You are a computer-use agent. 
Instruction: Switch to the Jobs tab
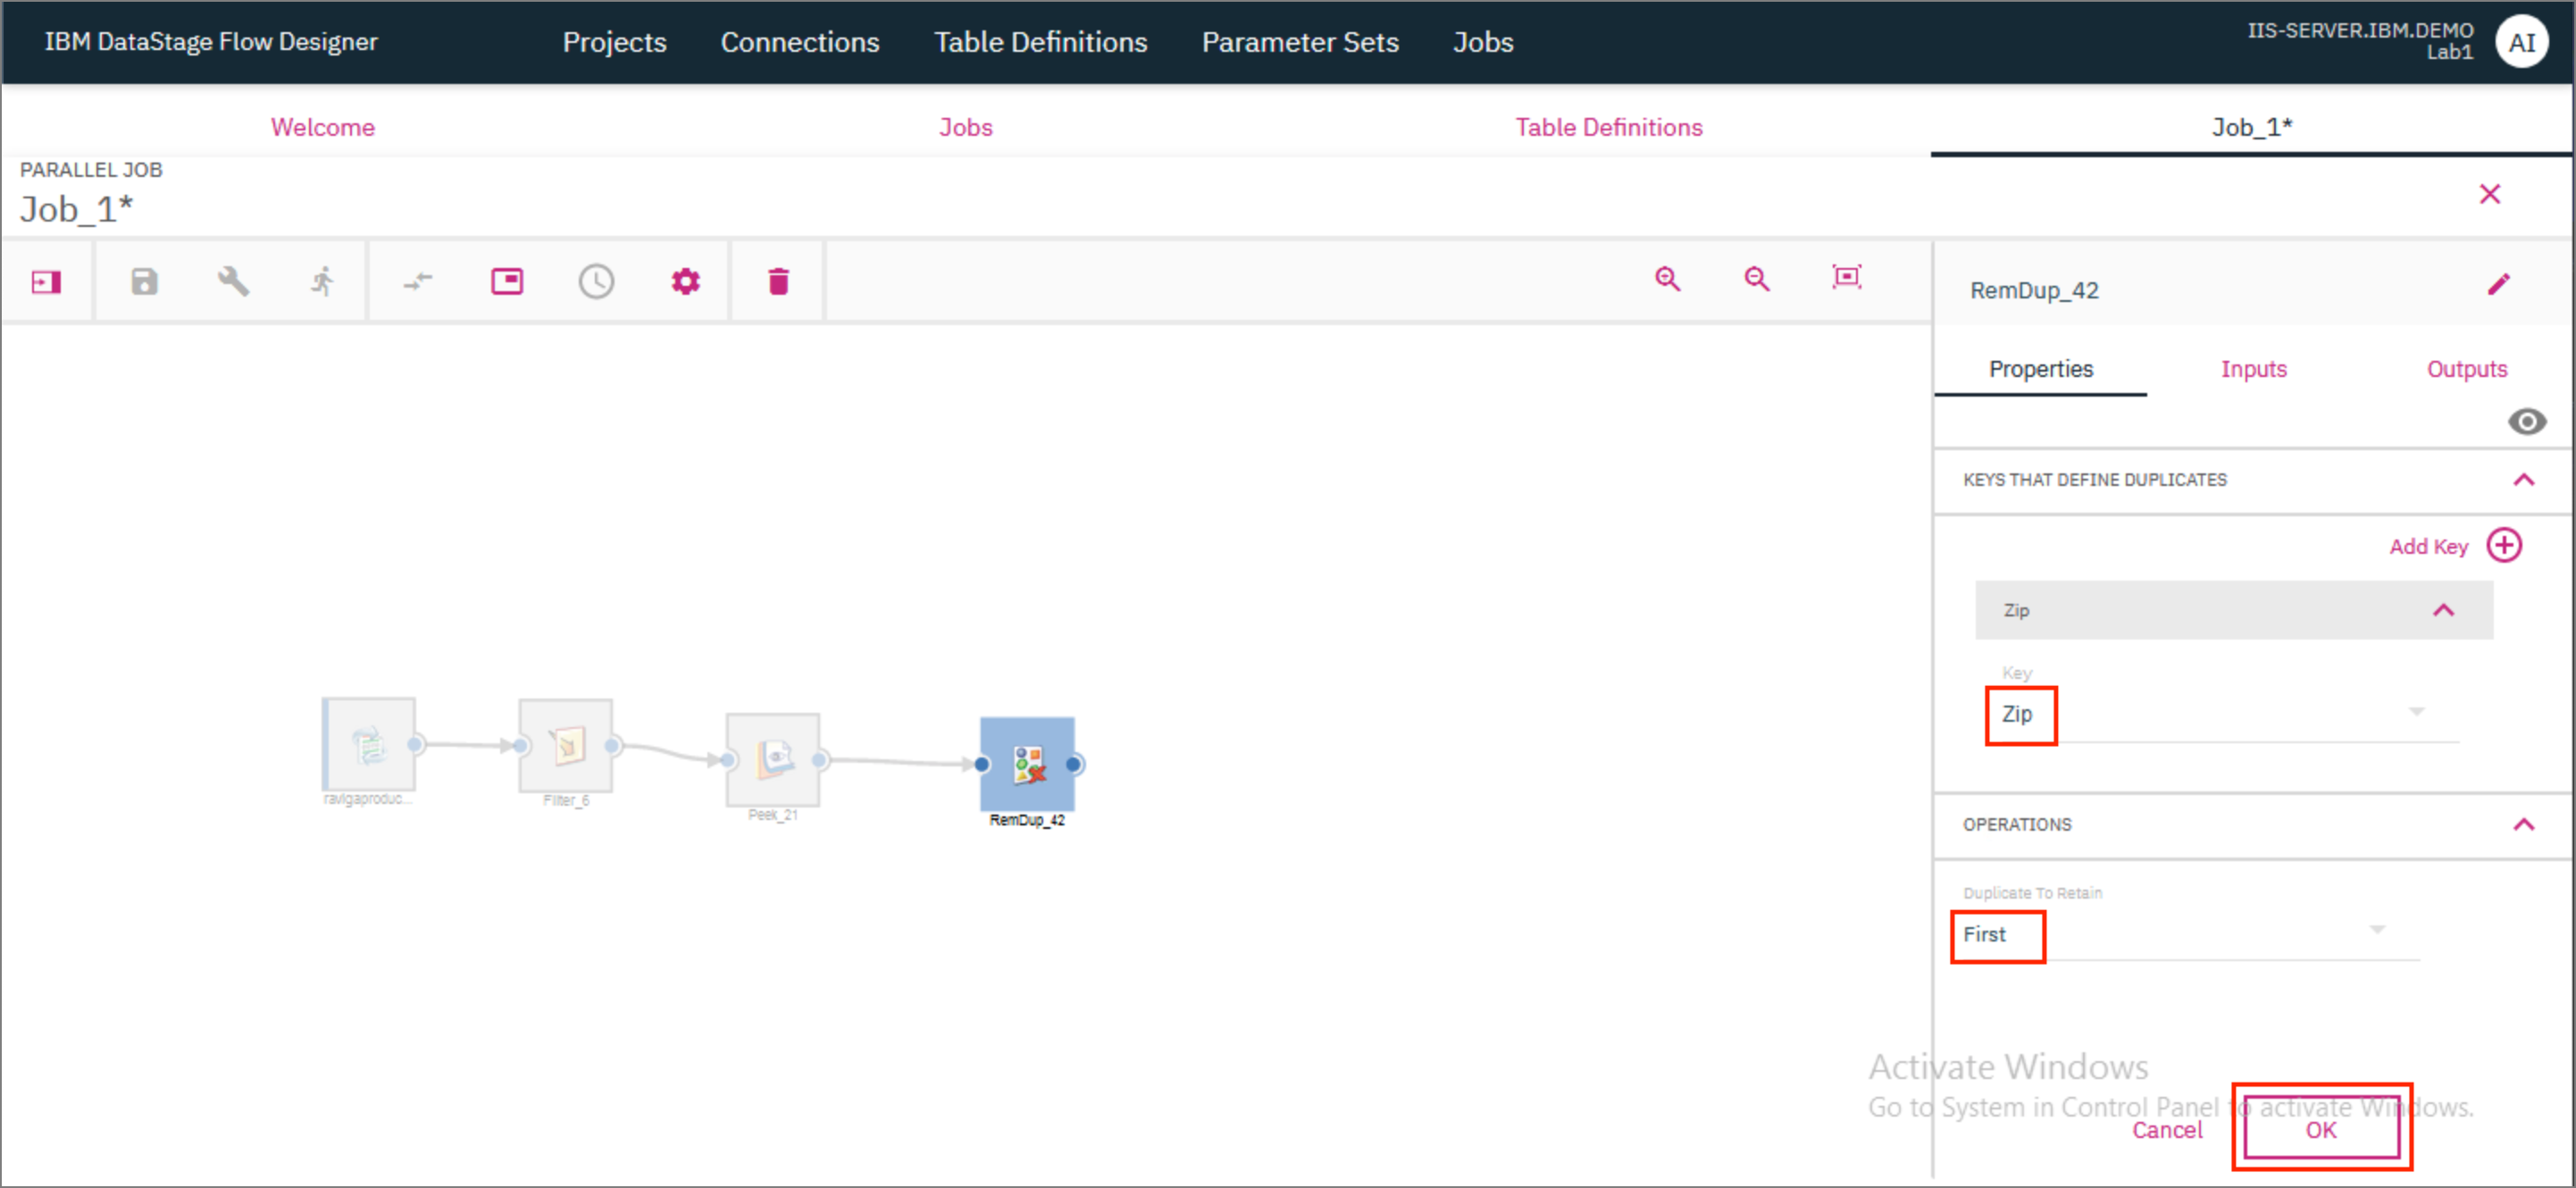coord(965,127)
